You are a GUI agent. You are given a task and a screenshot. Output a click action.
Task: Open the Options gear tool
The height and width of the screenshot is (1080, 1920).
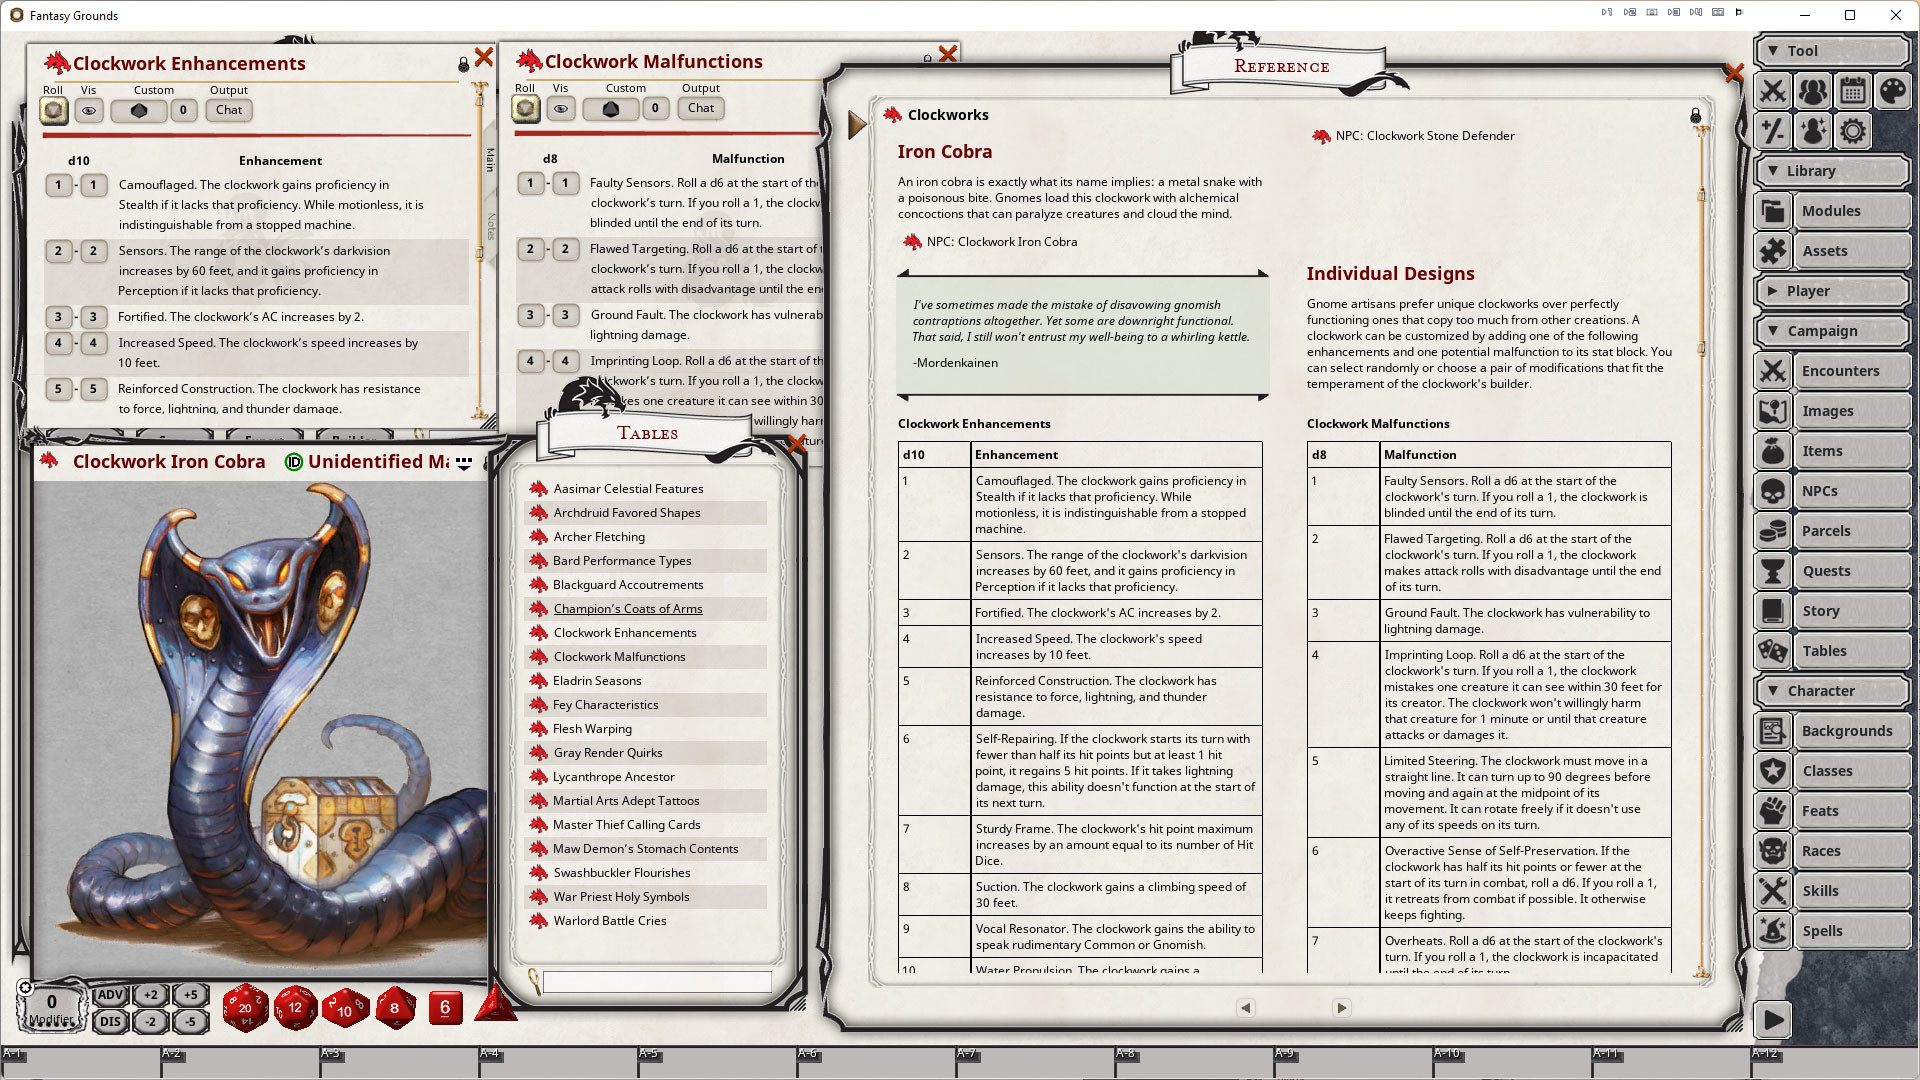click(1852, 131)
